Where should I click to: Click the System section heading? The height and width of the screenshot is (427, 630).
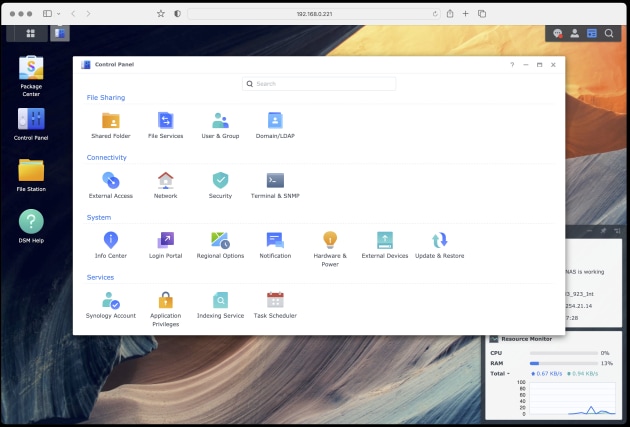click(99, 217)
